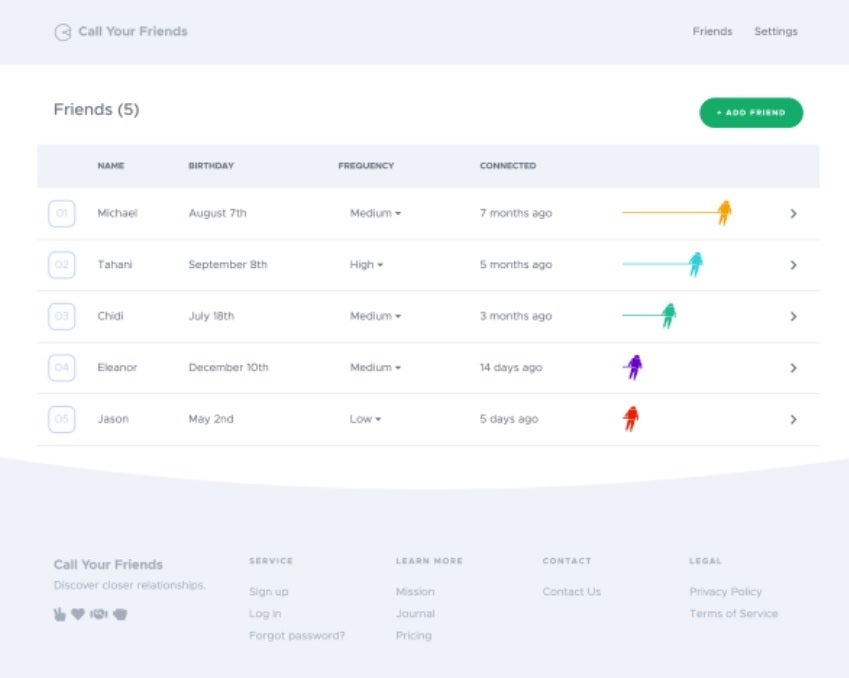The image size is (849, 678).
Task: Click the Name column header
Action: pos(111,166)
